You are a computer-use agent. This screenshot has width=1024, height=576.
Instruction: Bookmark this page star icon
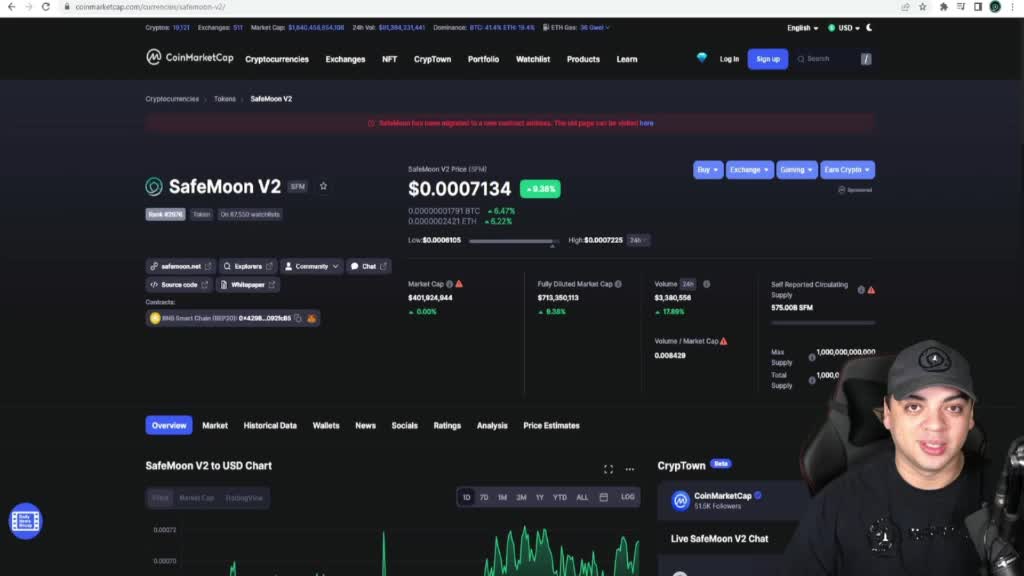pyautogui.click(x=922, y=7)
